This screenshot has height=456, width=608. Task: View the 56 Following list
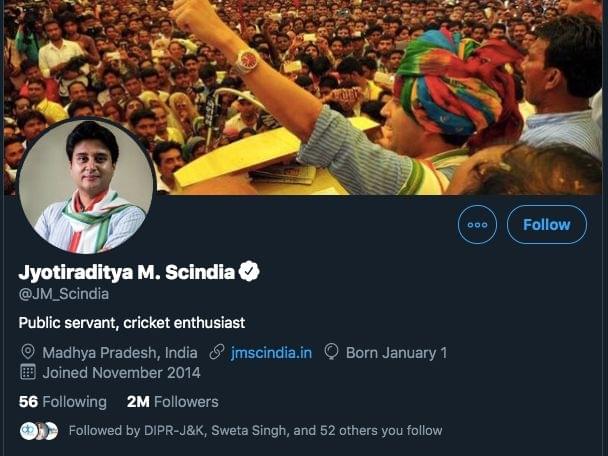tap(62, 402)
